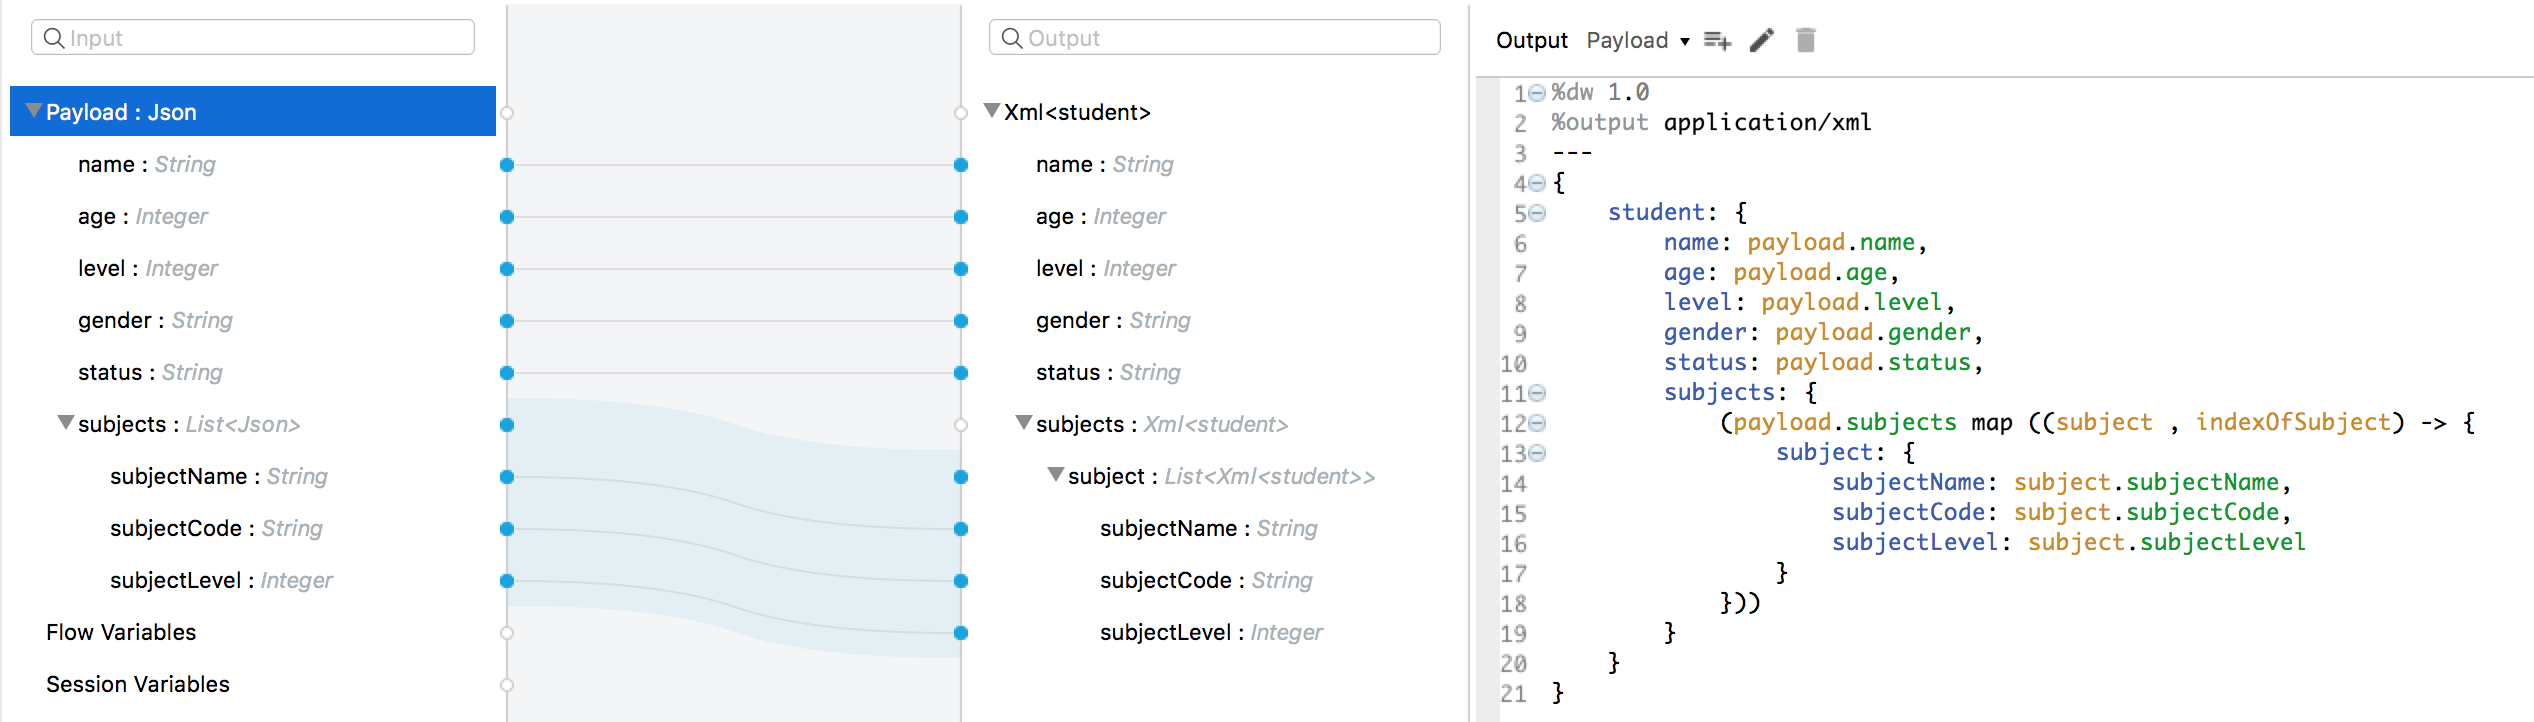
Task: Click the Output search magnifier icon
Action: [1012, 38]
